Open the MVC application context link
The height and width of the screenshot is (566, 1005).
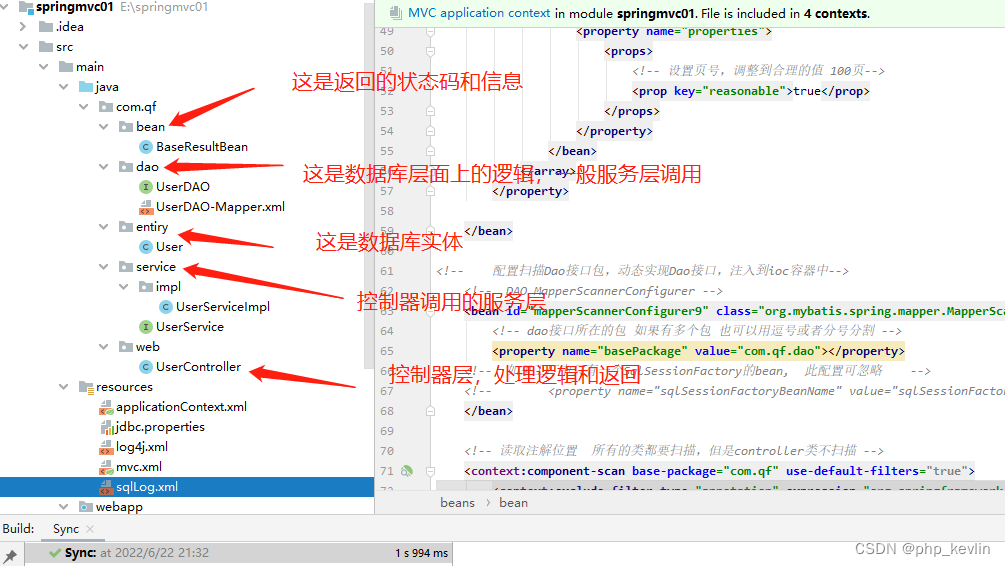point(479,13)
